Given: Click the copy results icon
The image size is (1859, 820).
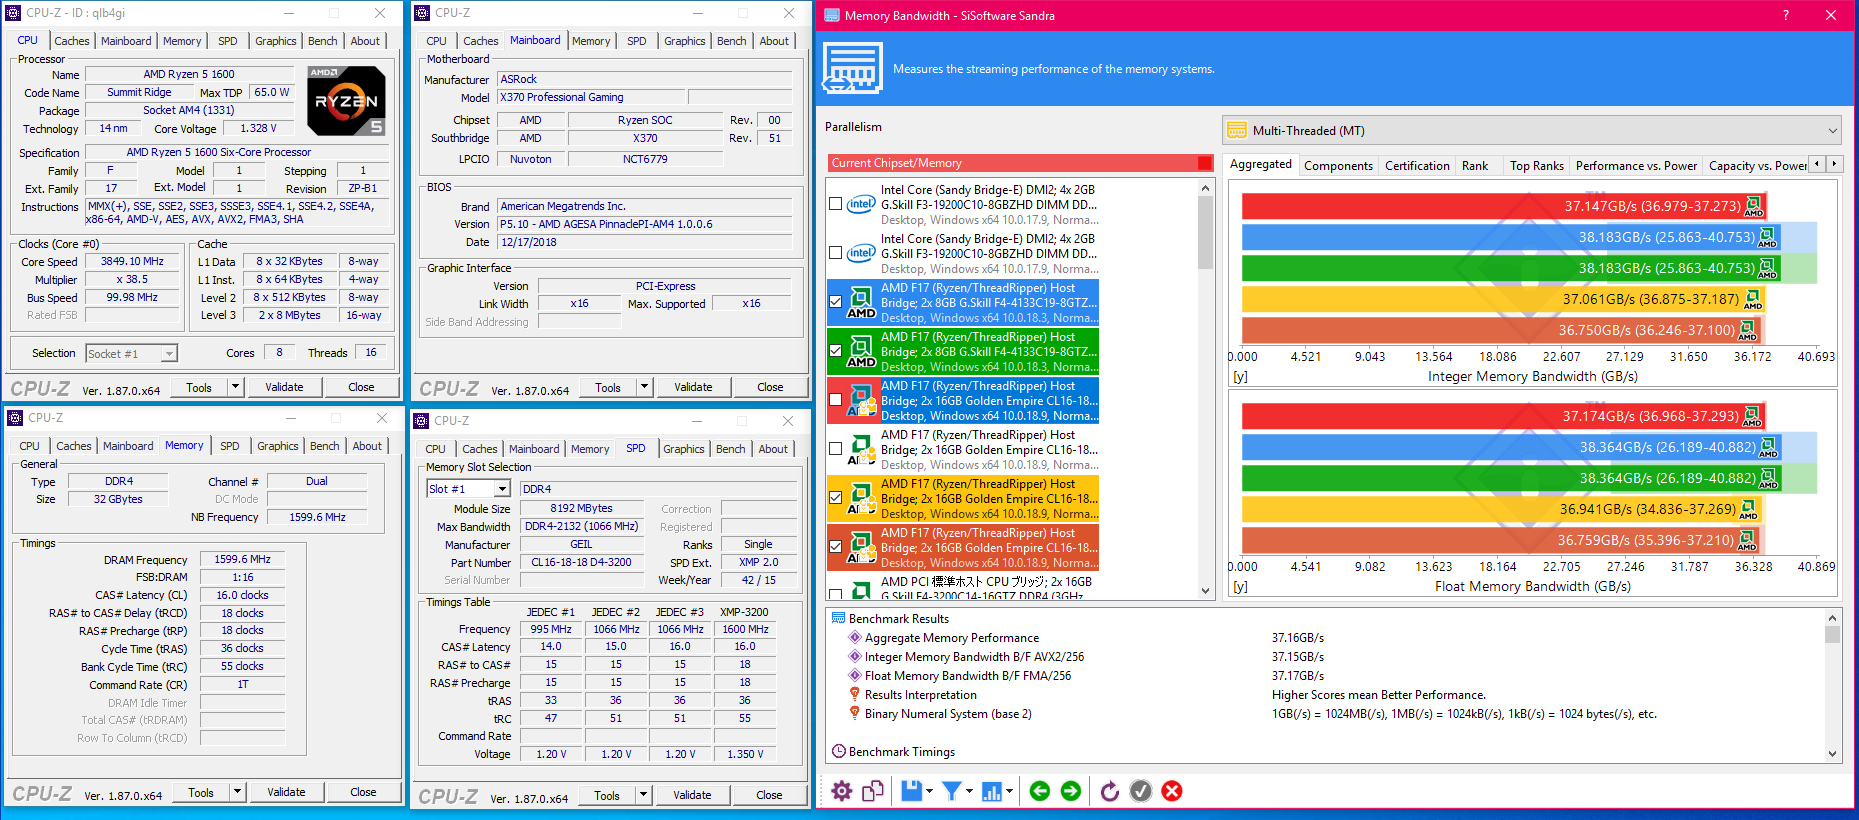Looking at the screenshot, I should point(873,791).
